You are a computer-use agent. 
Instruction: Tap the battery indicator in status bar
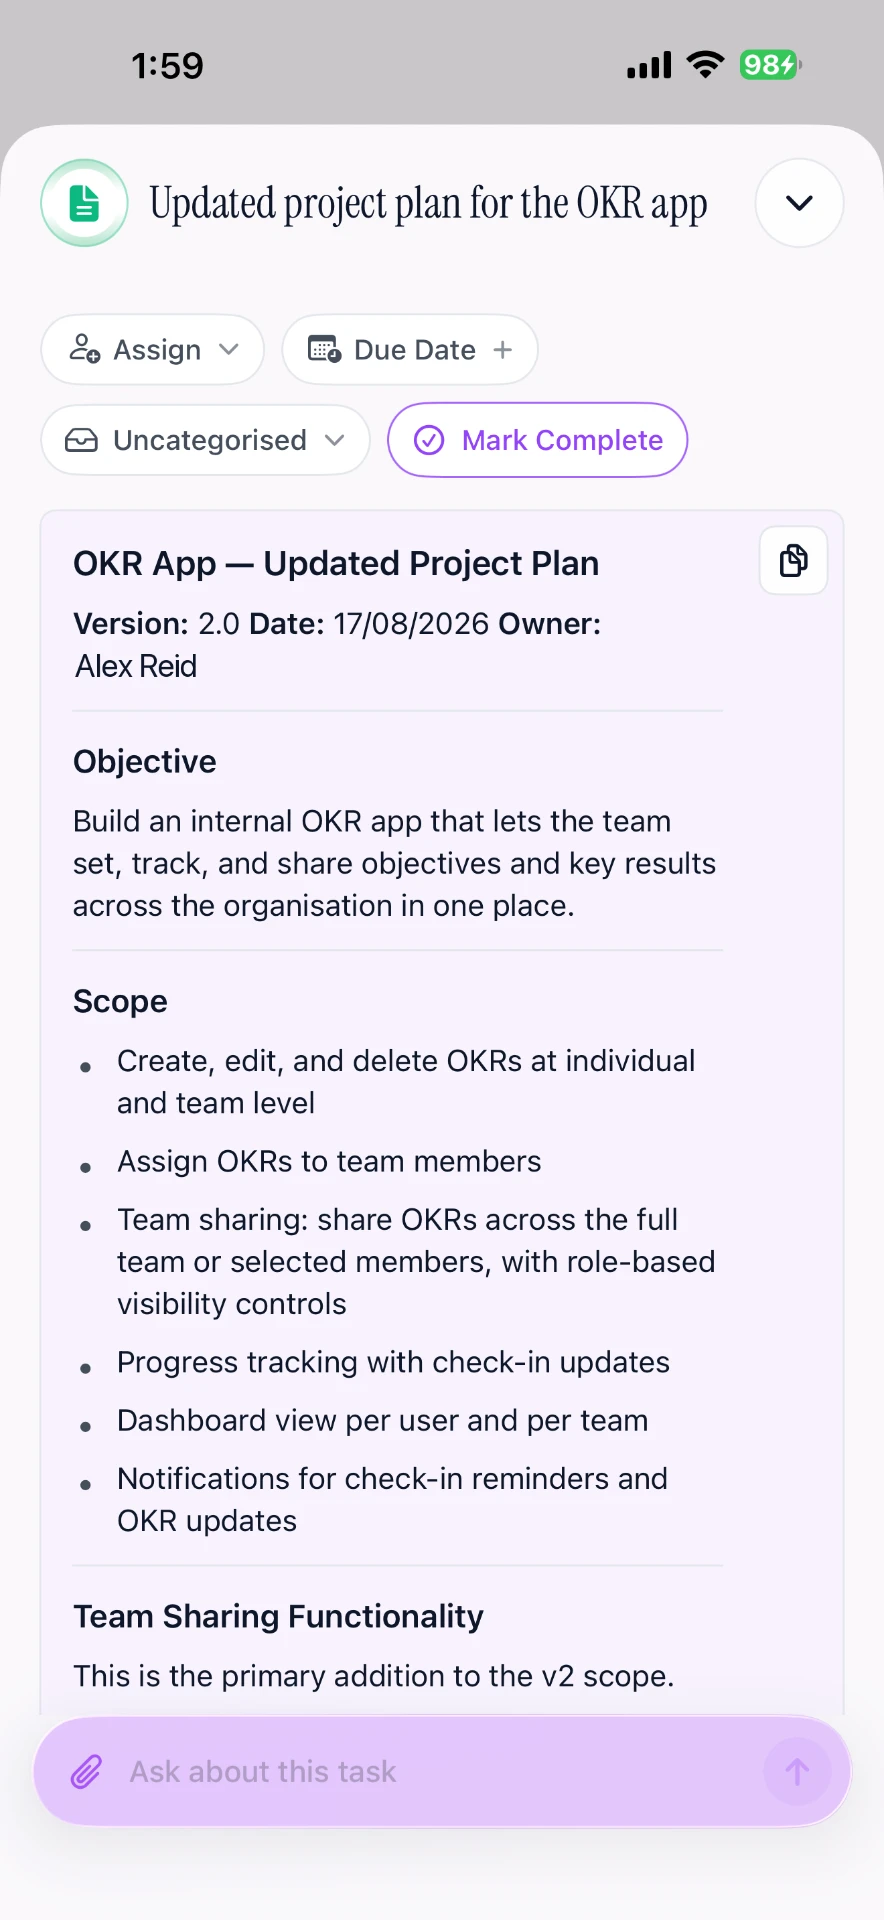[770, 65]
